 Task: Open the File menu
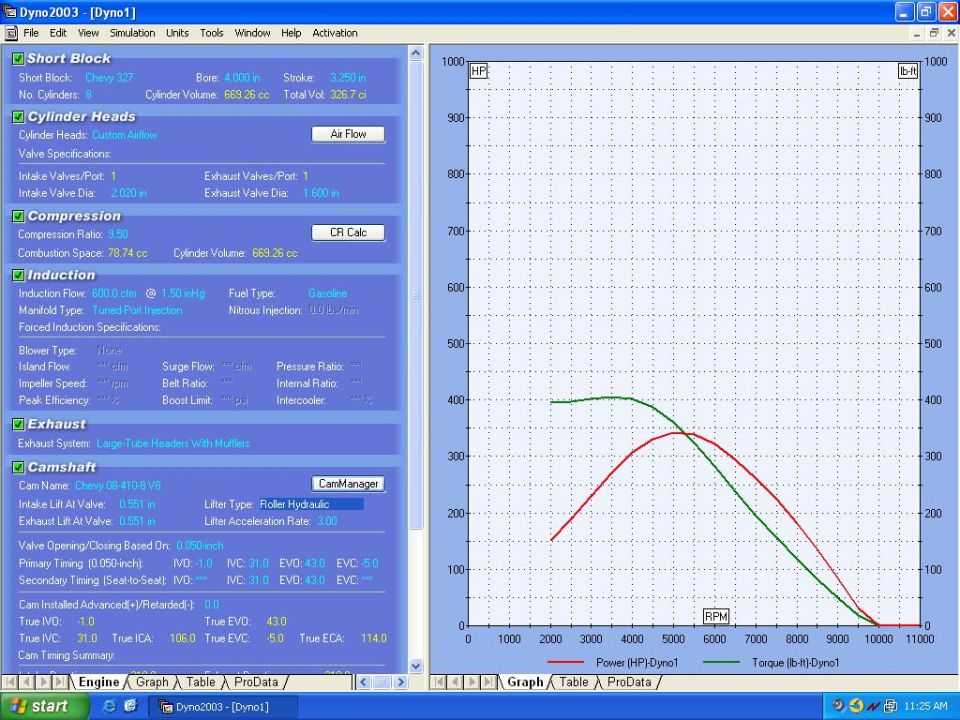click(x=31, y=33)
